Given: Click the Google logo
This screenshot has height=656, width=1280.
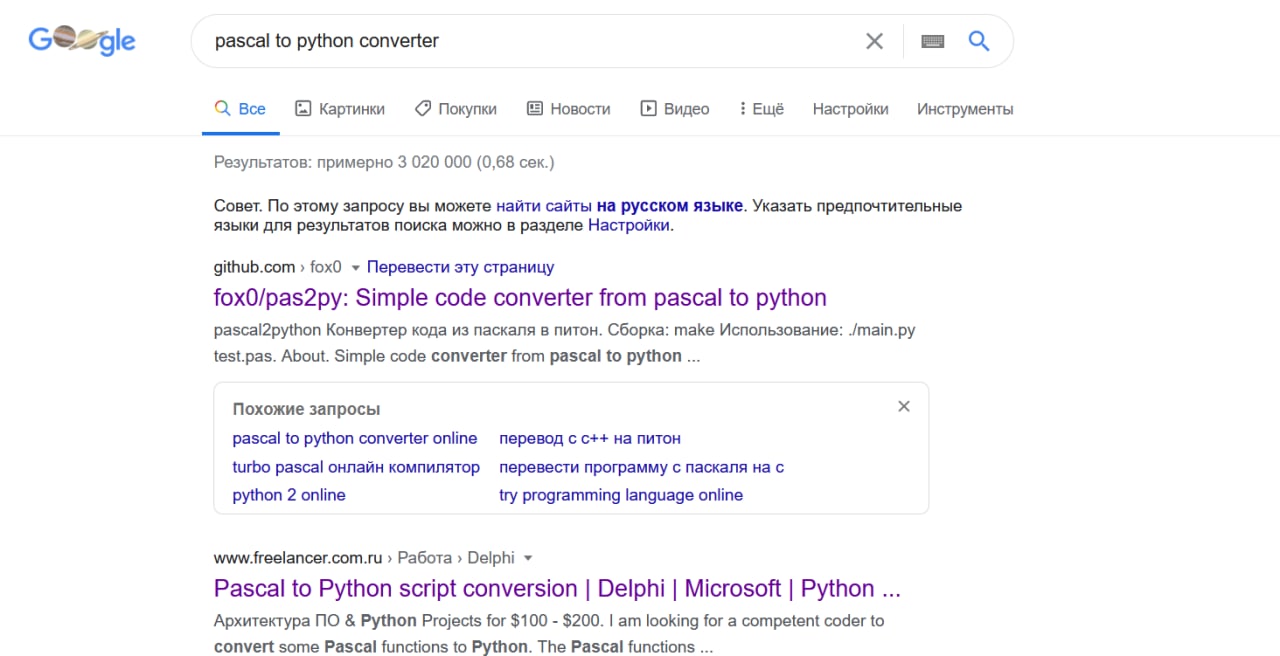Looking at the screenshot, I should click(x=82, y=40).
